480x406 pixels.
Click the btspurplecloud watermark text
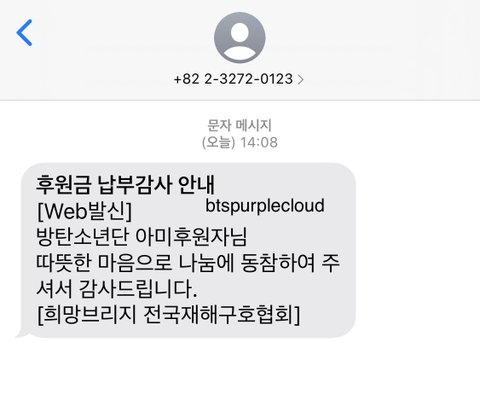265,205
